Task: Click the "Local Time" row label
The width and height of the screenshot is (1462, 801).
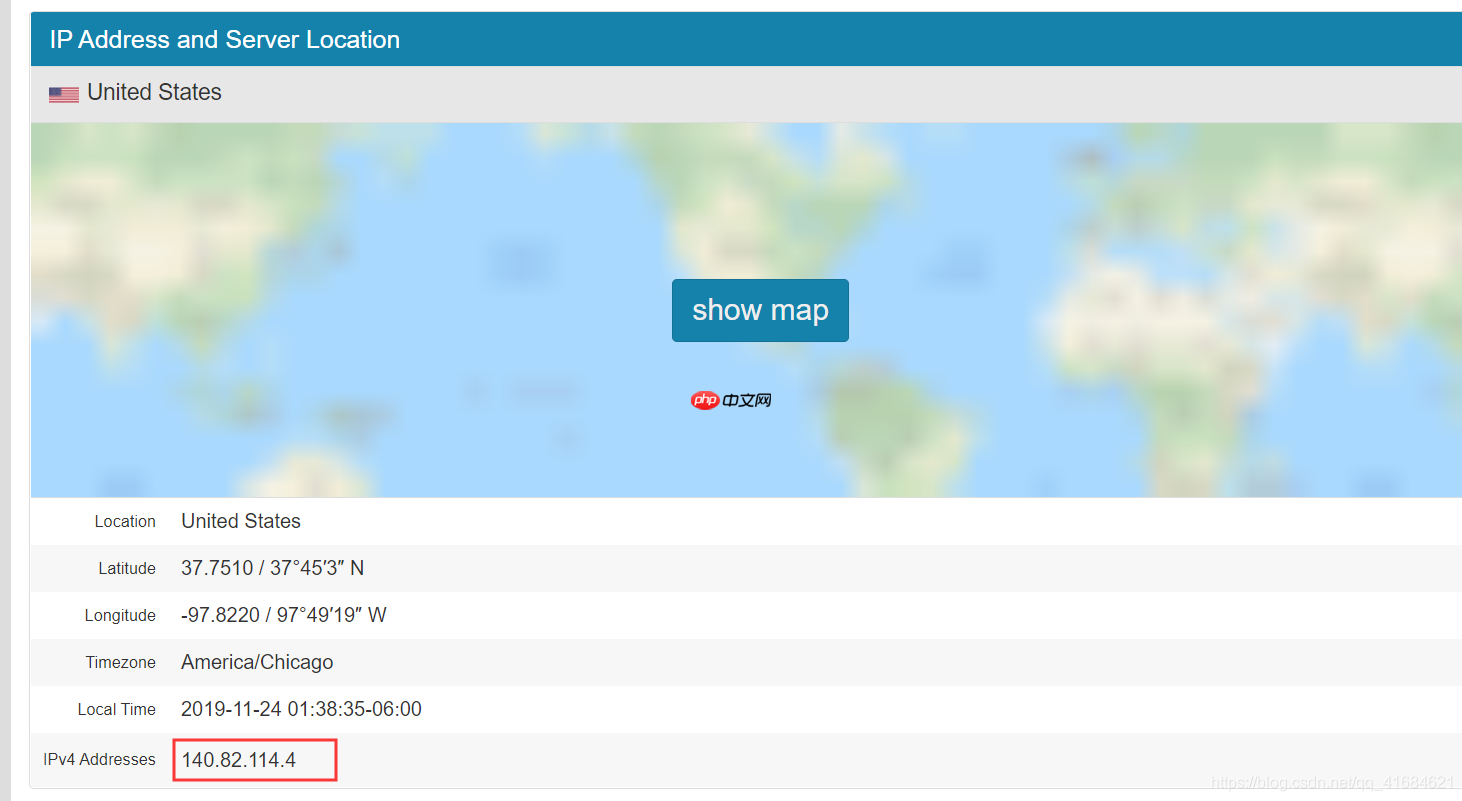Action: tap(117, 709)
